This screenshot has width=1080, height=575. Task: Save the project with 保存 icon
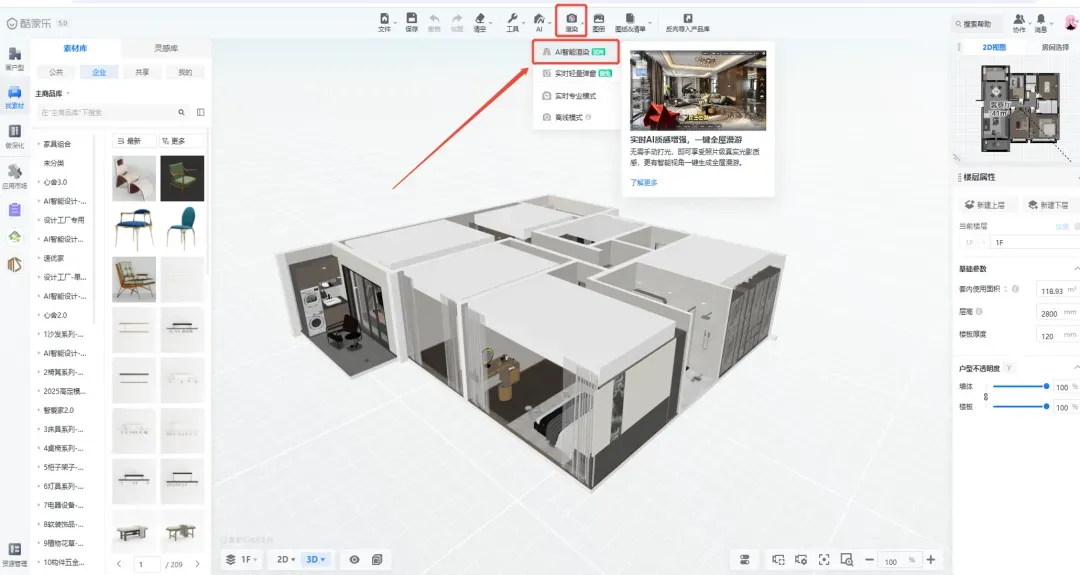pyautogui.click(x=411, y=19)
